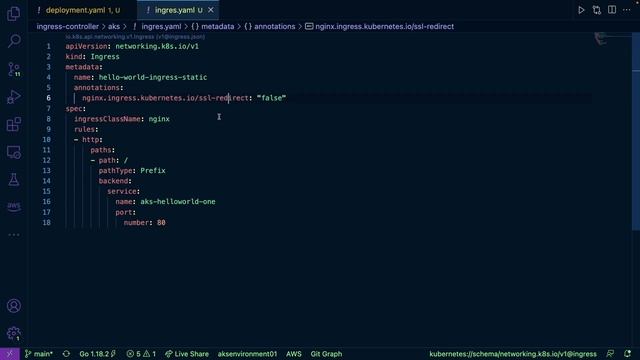Open the Run and Debug view
640x360 pixels.
(13, 97)
